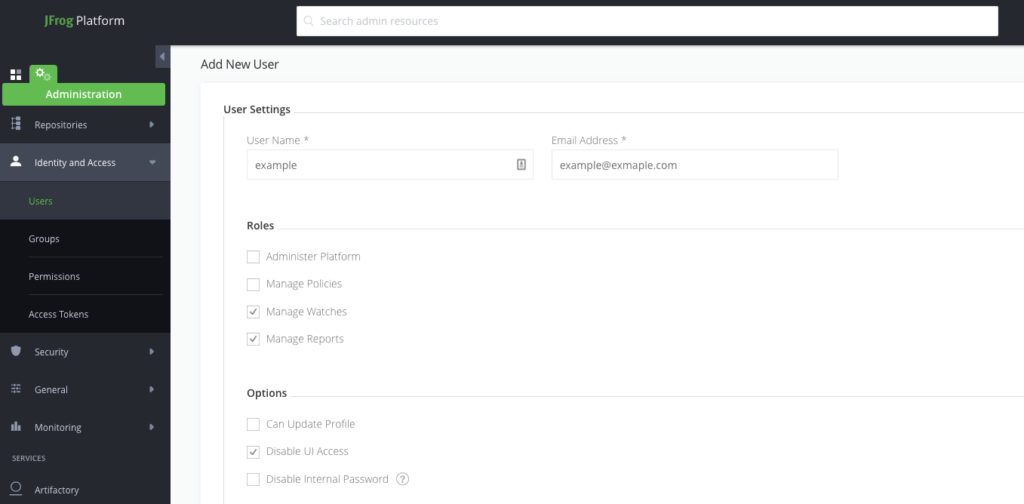This screenshot has height=504, width=1024.
Task: Check the Can Update Profile option
Action: (253, 424)
